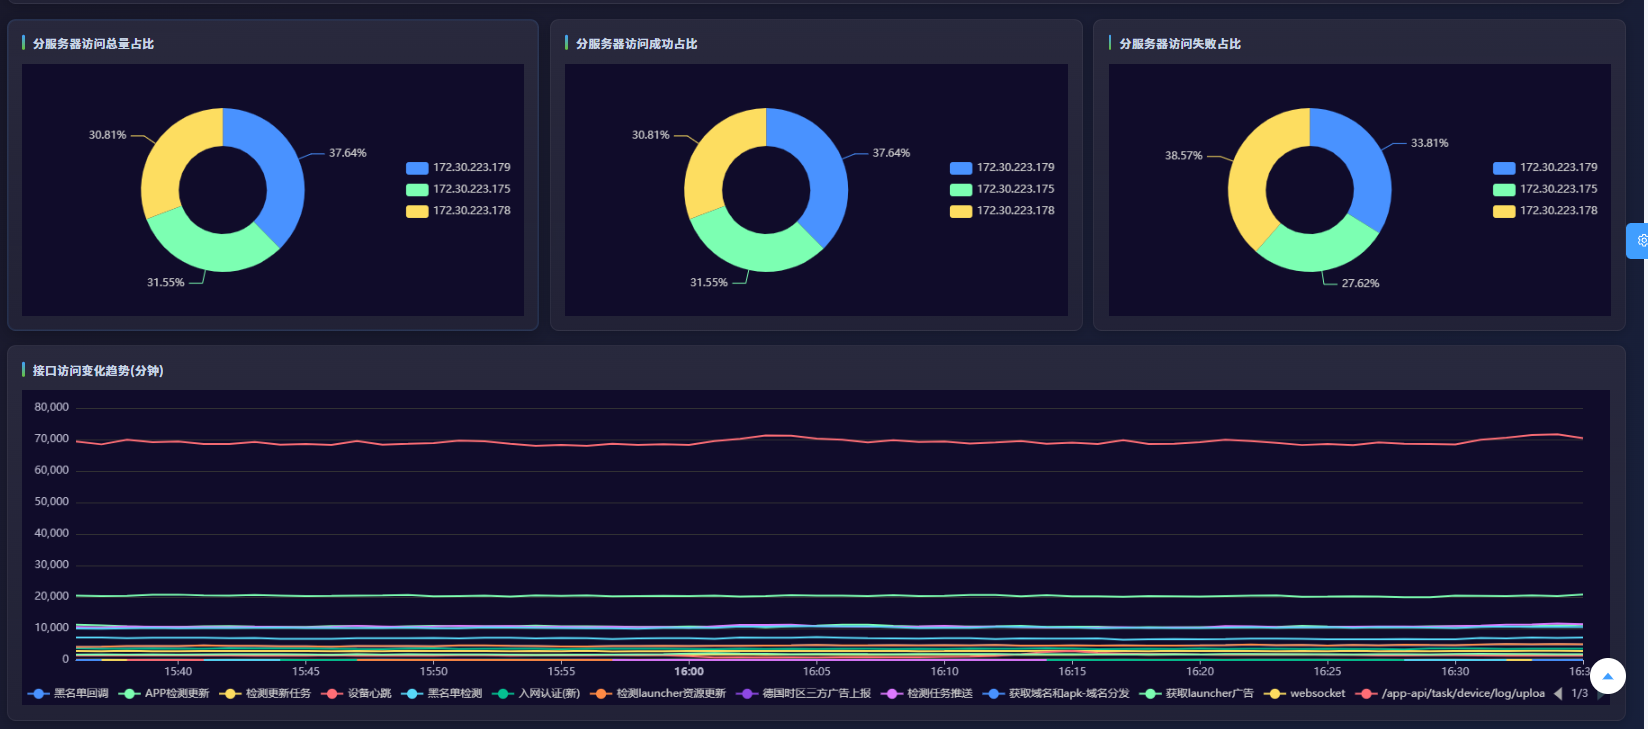
Task: Toggle the APP检测更新 legend series
Action: pos(164,693)
